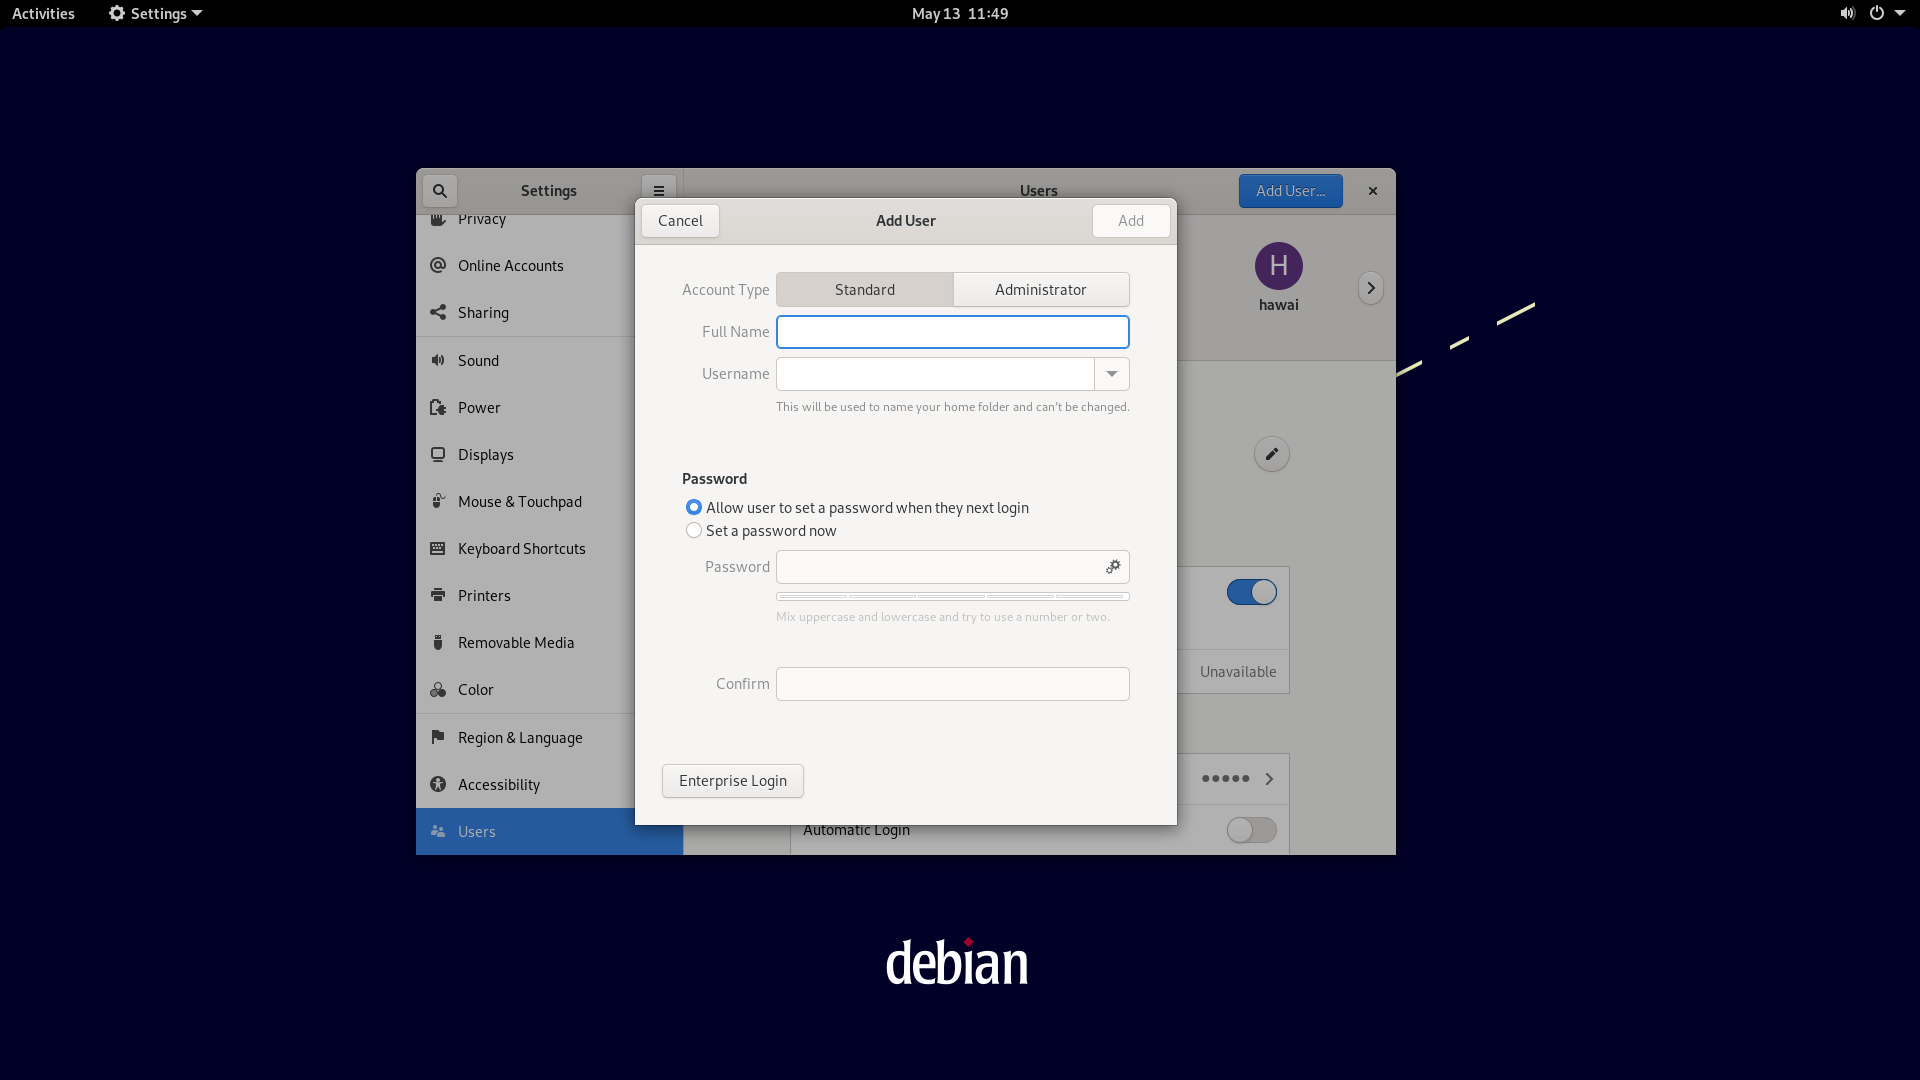Drag the password strength indicator slider
The height and width of the screenshot is (1080, 1920).
(x=952, y=595)
